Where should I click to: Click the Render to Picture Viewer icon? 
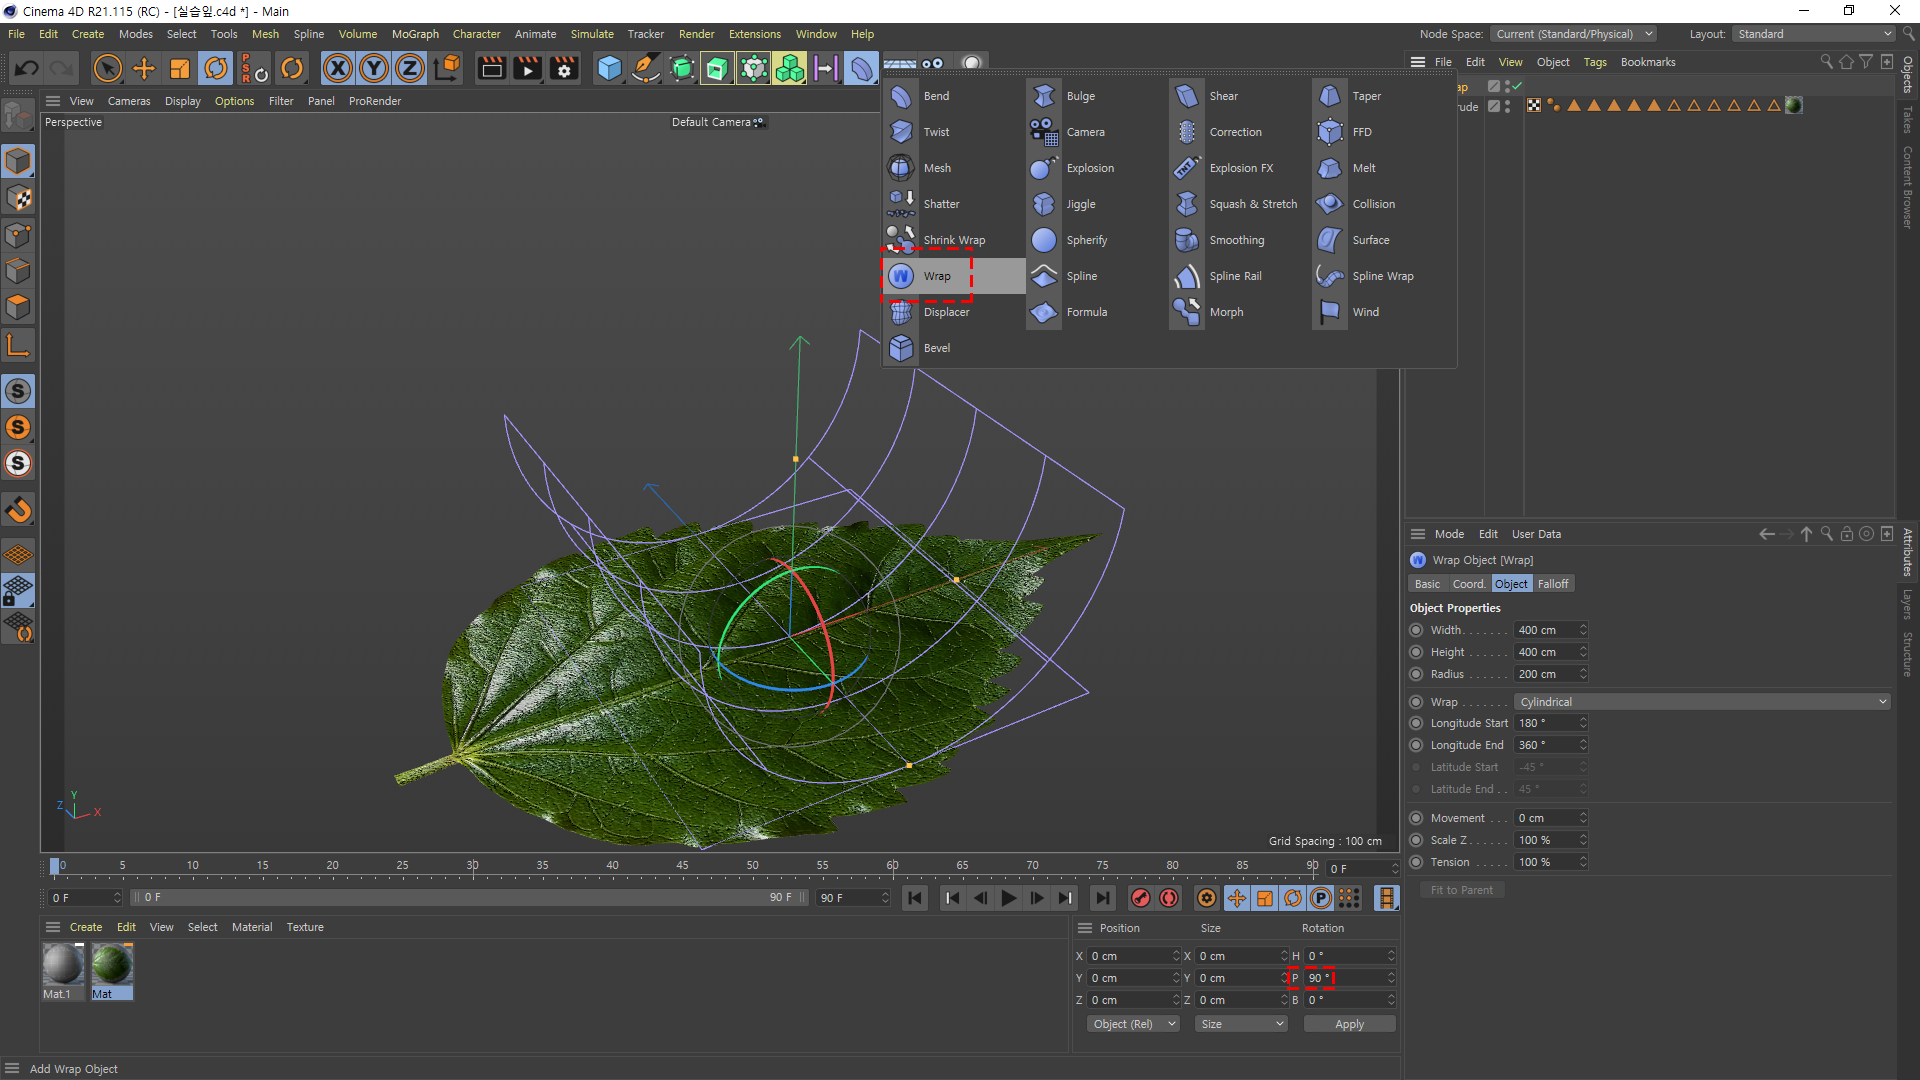coord(527,68)
